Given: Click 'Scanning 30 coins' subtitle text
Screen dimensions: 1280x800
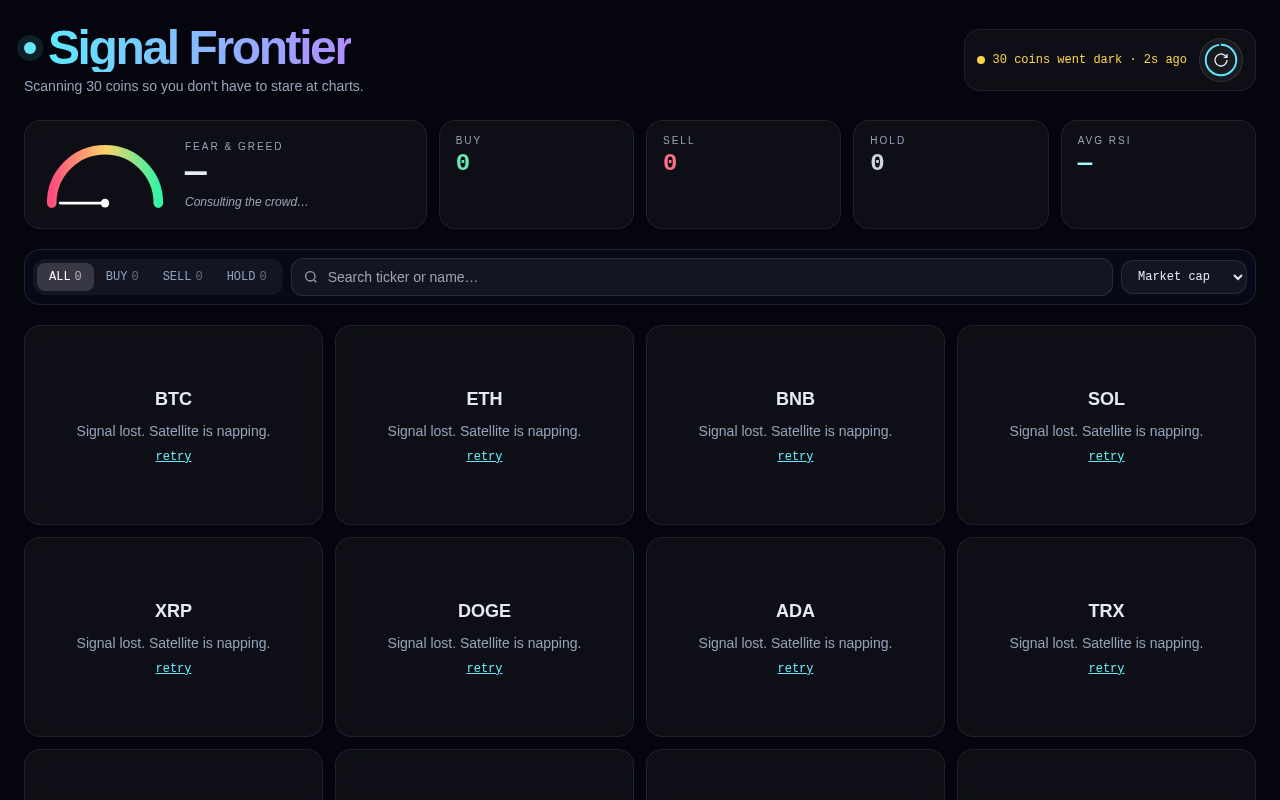Looking at the screenshot, I should pos(194,86).
